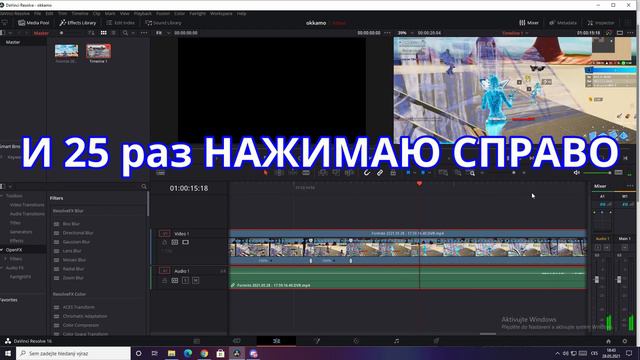Click the media pool search icon

click(125, 33)
